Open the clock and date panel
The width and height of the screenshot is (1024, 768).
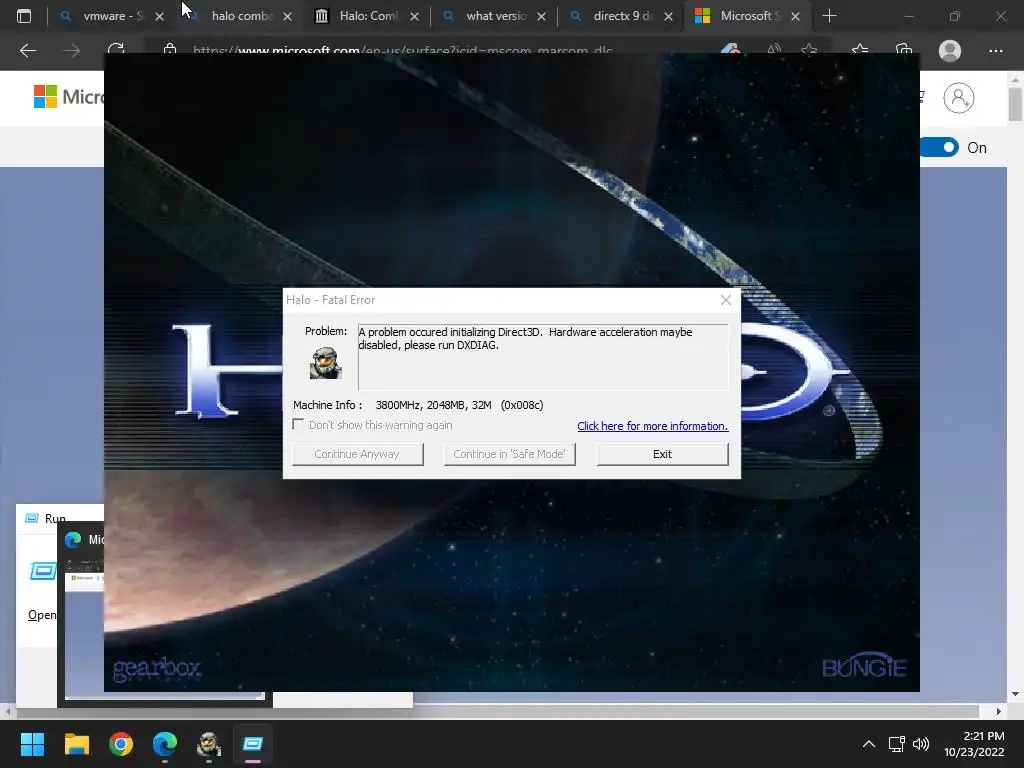[x=974, y=744]
